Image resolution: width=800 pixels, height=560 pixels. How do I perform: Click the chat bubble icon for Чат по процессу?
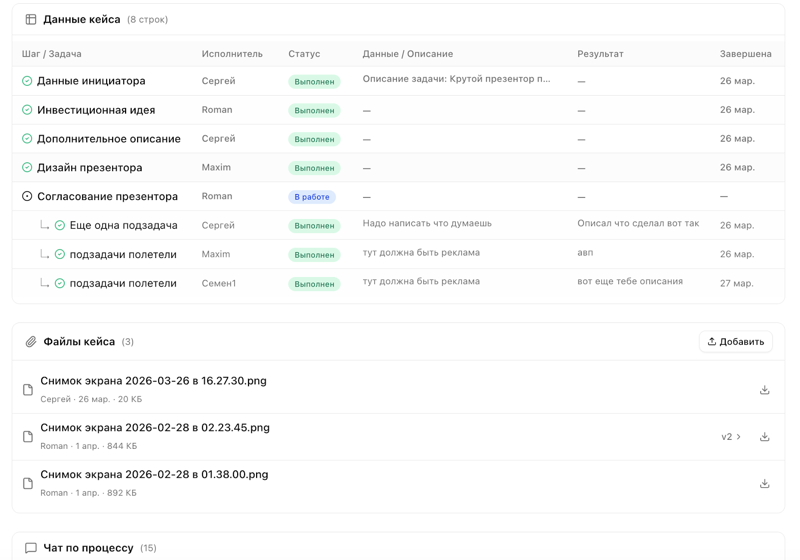(31, 548)
